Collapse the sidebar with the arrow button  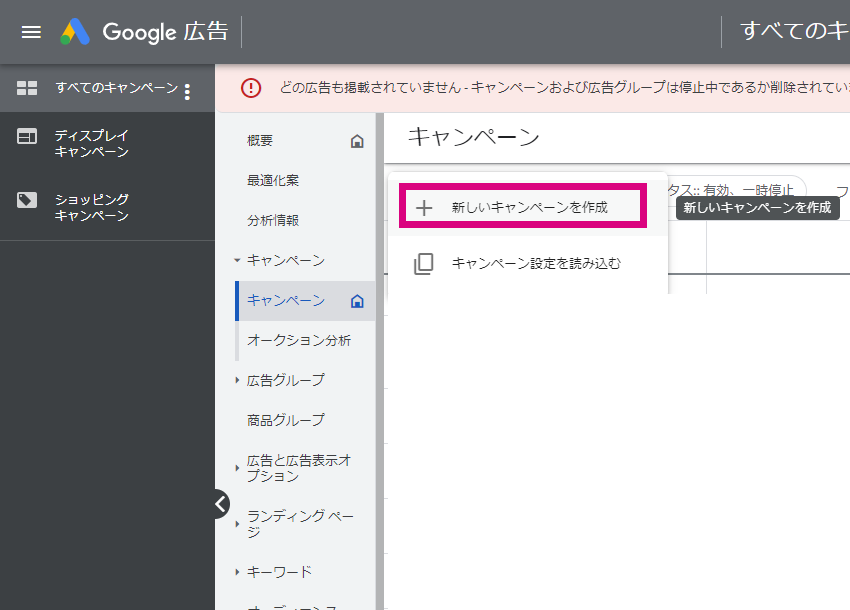pyautogui.click(x=221, y=504)
